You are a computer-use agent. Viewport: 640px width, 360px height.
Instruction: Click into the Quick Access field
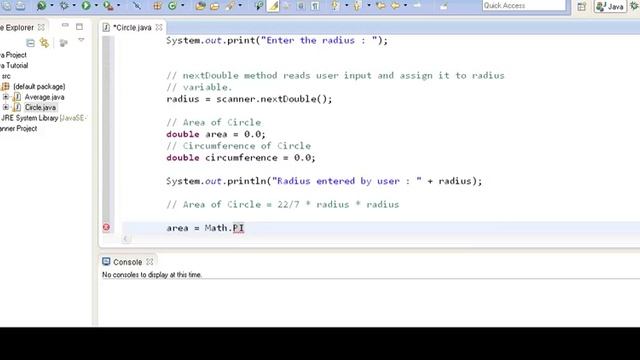(x=524, y=5)
